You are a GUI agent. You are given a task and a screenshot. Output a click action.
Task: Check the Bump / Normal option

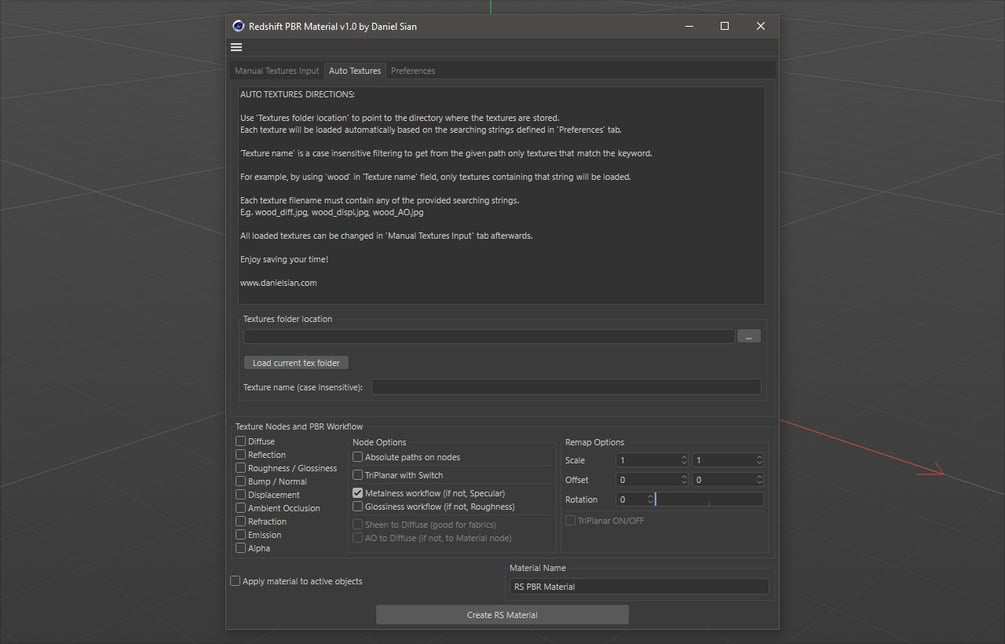240,481
